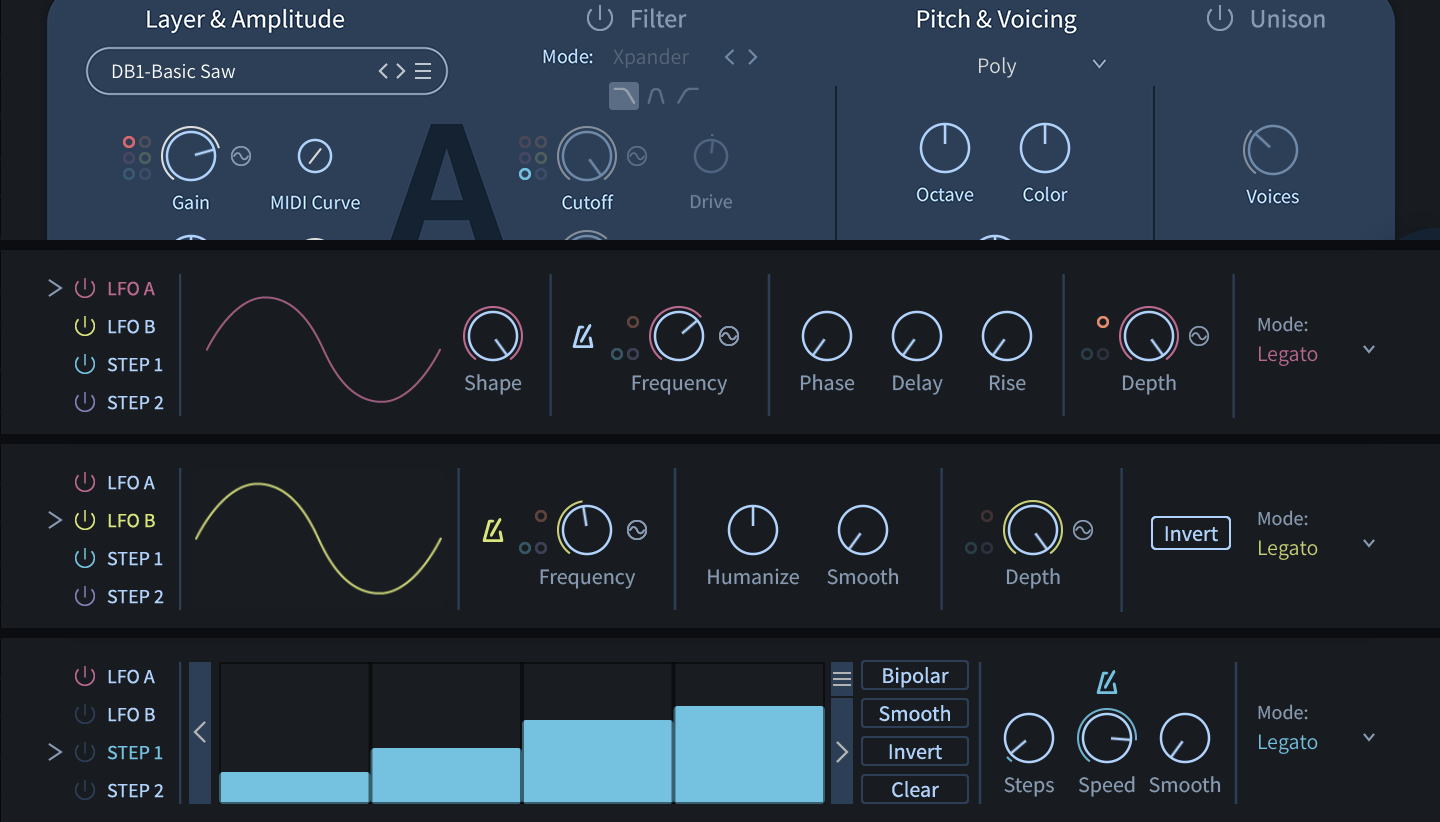The height and width of the screenshot is (822, 1440).
Task: Click the Voices knob
Action: point(1271,152)
